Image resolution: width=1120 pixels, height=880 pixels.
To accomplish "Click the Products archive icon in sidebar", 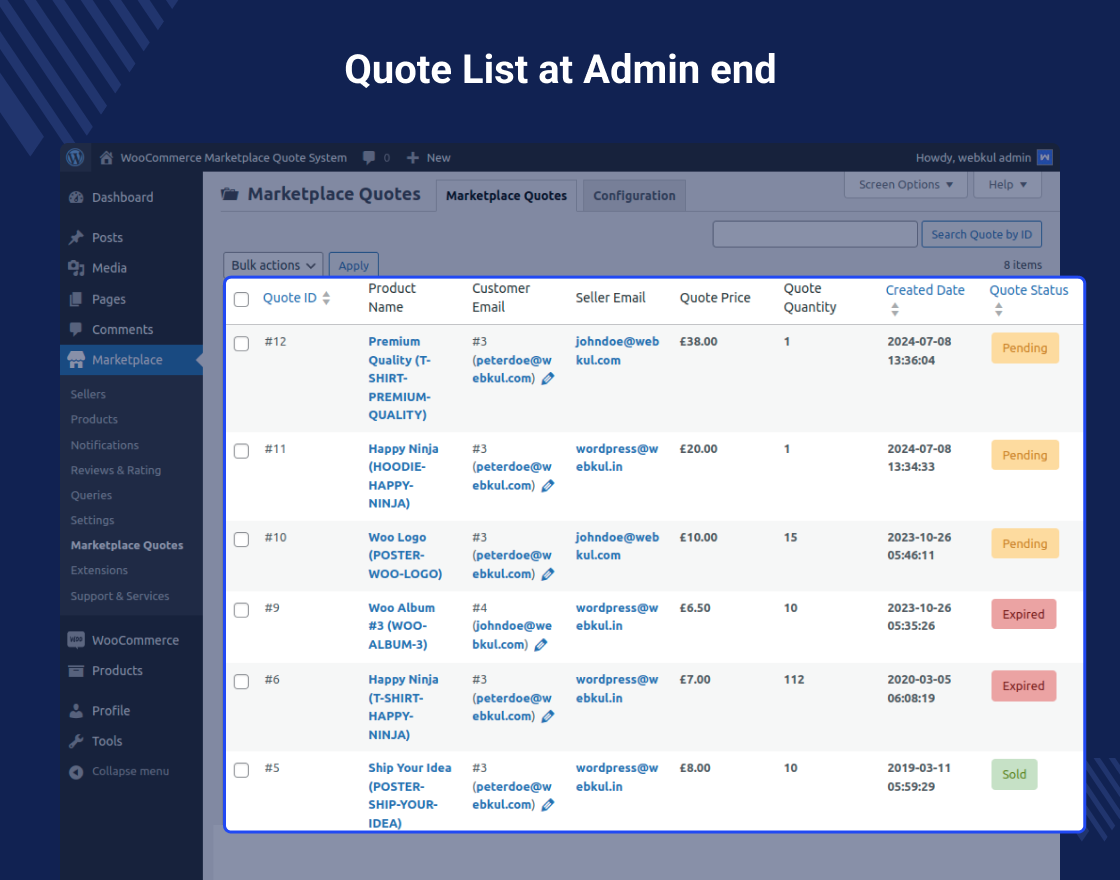I will point(76,671).
